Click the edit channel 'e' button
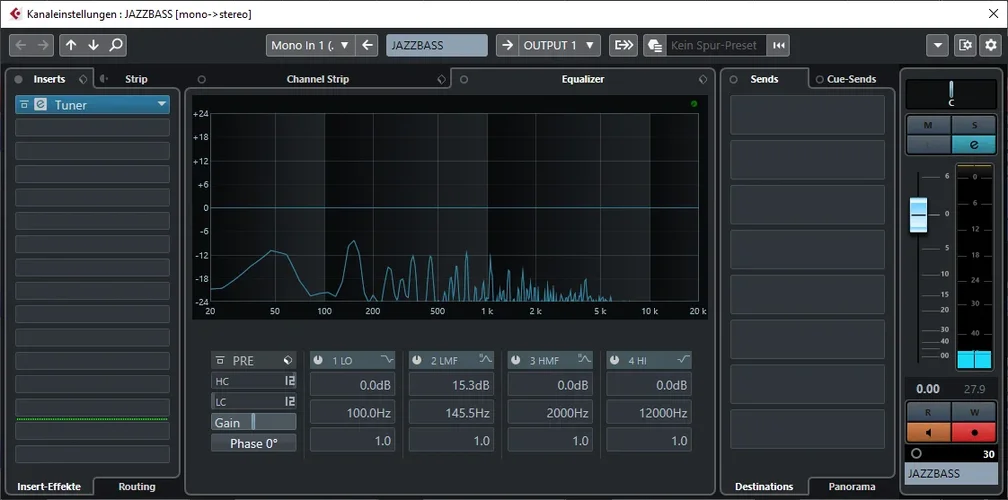 click(974, 145)
